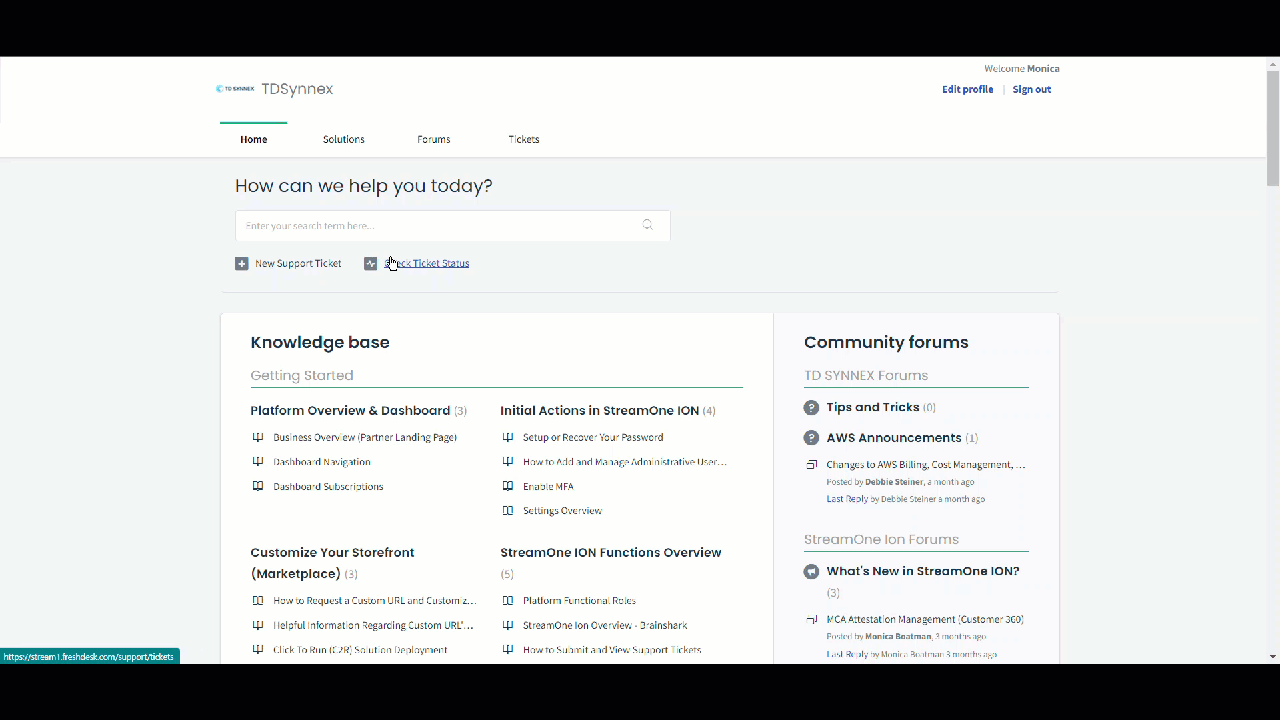The height and width of the screenshot is (720, 1280).
Task: Click the plus icon beside New Support Ticket
Action: click(x=241, y=264)
